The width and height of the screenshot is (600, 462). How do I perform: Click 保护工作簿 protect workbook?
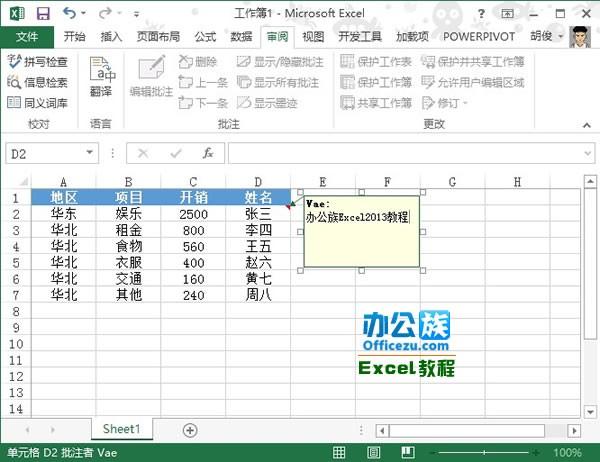[376, 82]
